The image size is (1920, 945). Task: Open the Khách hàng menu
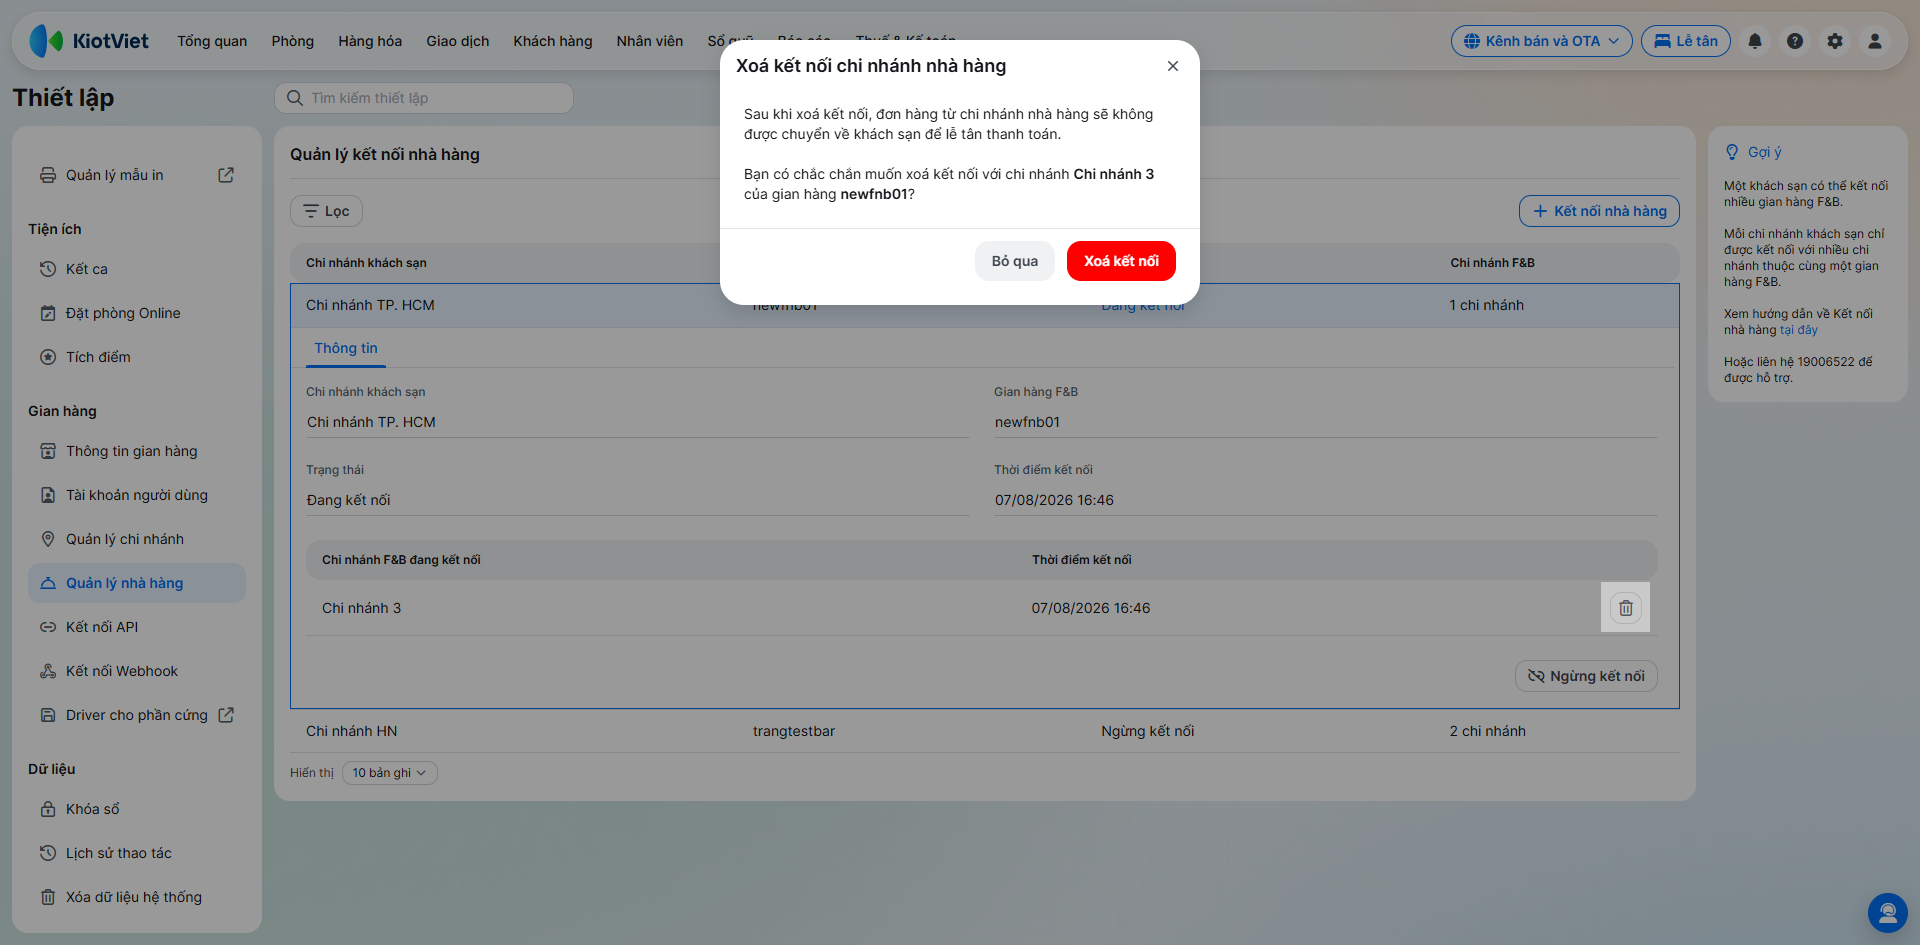coord(553,41)
